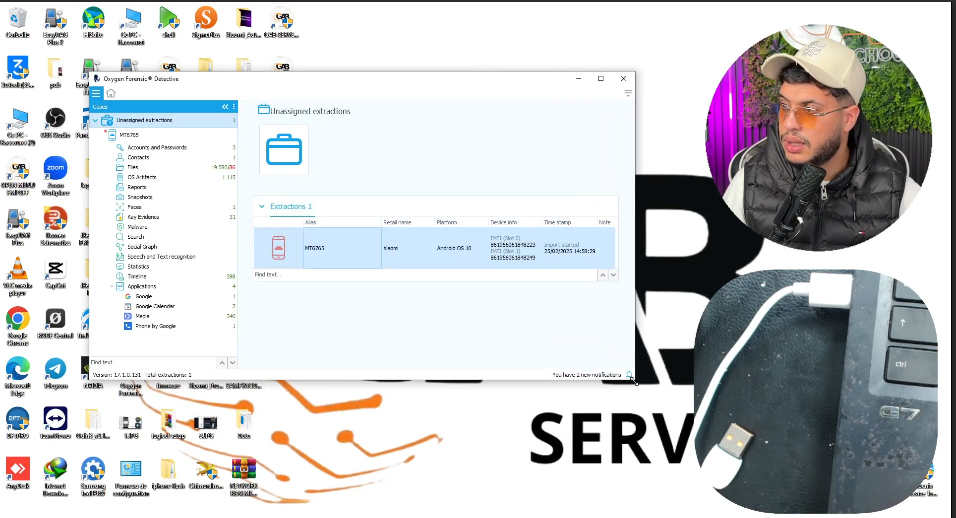Open the Files section
Screen dimensions: 956x518
pyautogui.click(x=132, y=167)
